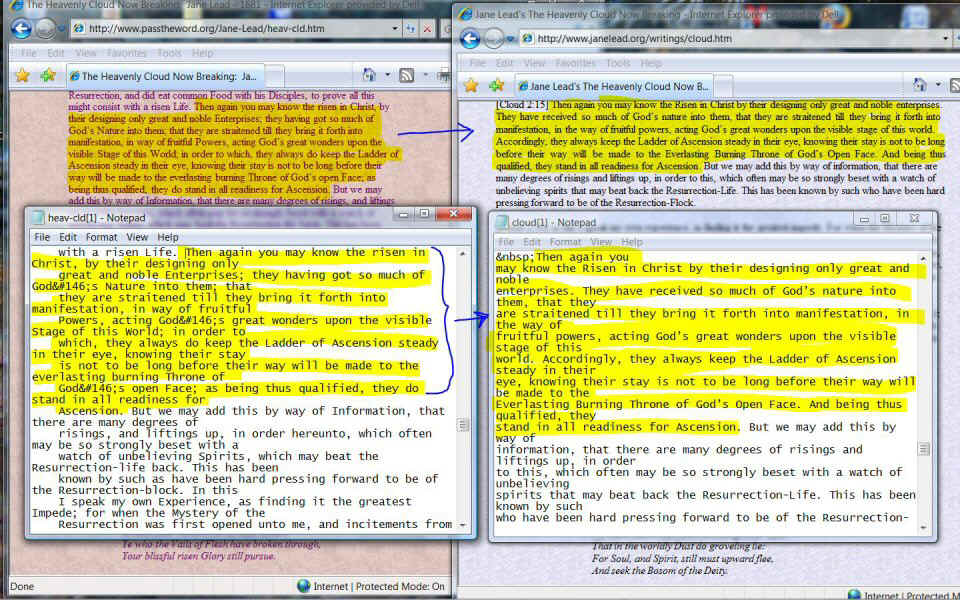Open Format menu in heav-cld[1] Notepad
Viewport: 960px width, 600px height.
pyautogui.click(x=101, y=237)
